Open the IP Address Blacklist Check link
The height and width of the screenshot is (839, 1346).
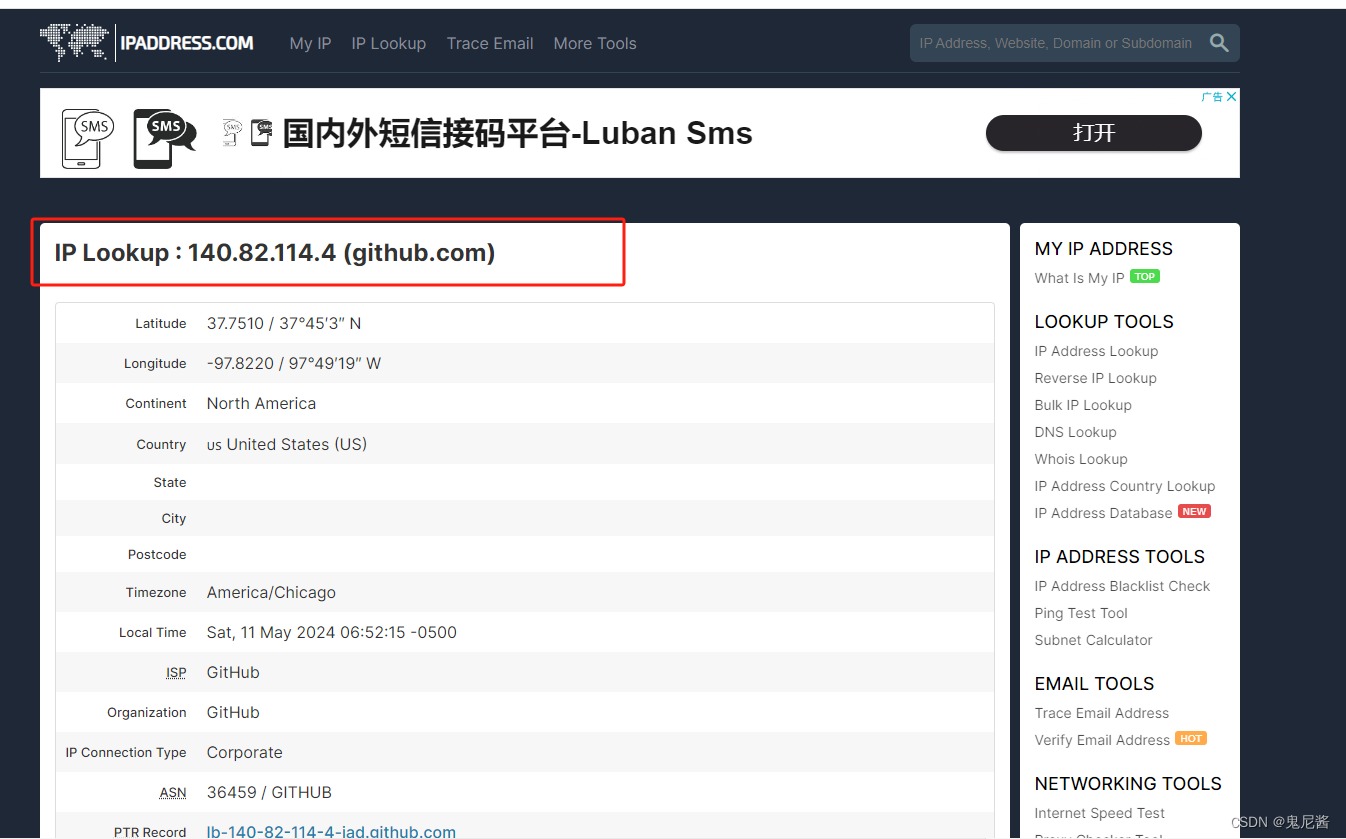coord(1122,586)
